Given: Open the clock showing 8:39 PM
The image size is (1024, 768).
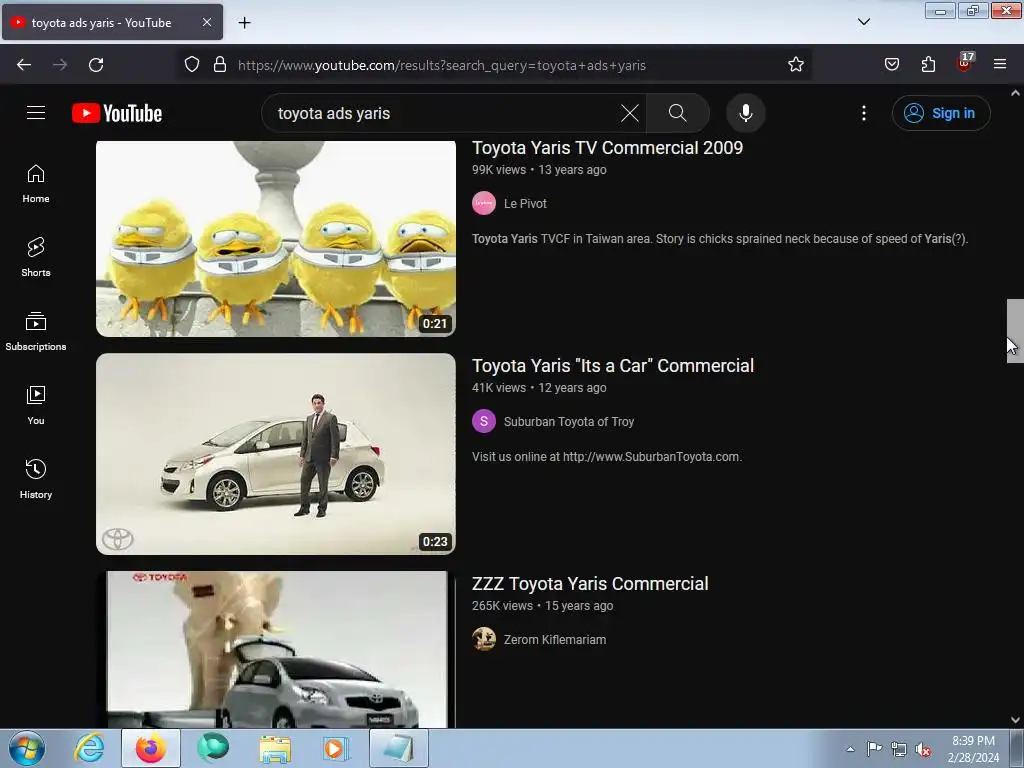Looking at the screenshot, I should click(973, 749).
